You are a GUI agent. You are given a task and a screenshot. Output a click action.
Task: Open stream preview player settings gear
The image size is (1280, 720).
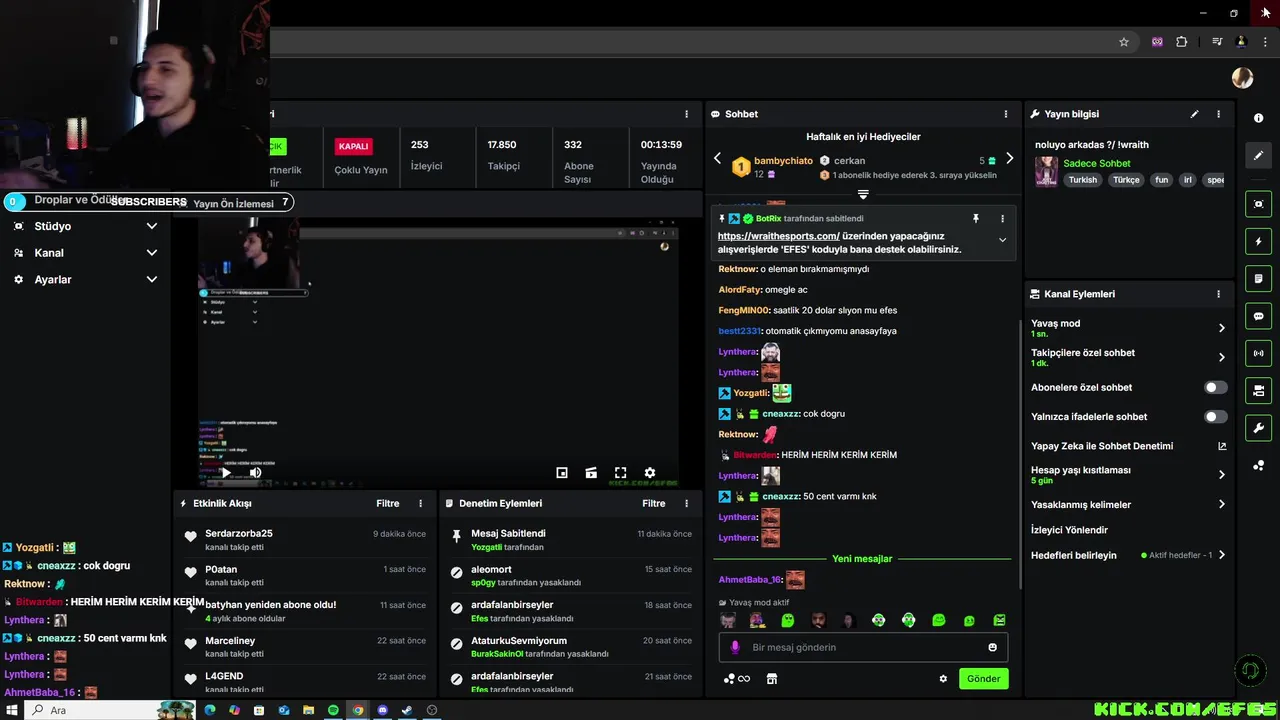pyautogui.click(x=650, y=473)
